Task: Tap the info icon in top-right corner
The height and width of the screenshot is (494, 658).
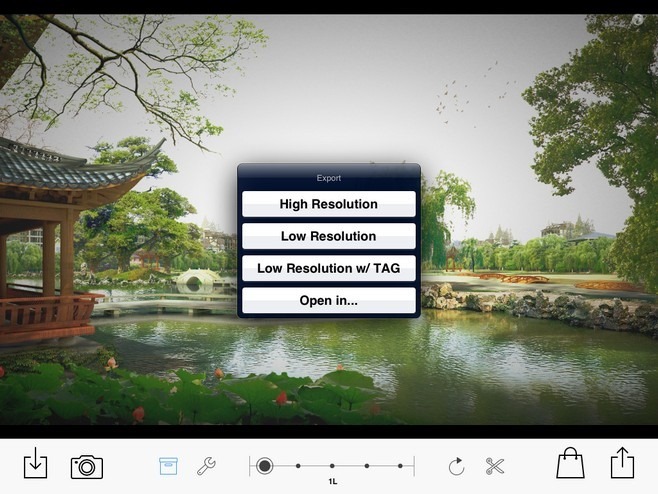Action: pos(637,19)
